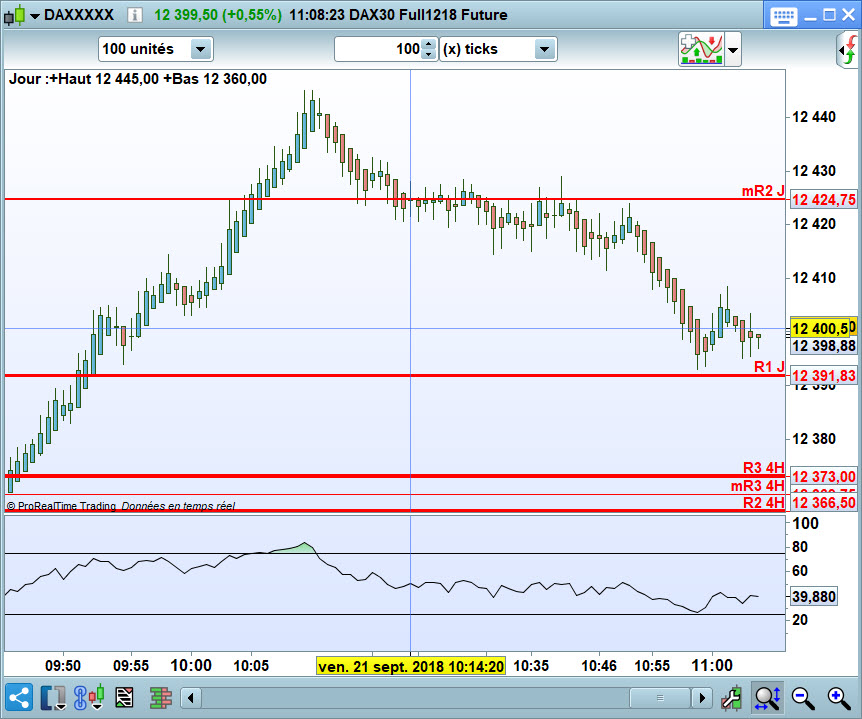Click the chain link candlestick group icon
The height and width of the screenshot is (719, 862).
89,698
